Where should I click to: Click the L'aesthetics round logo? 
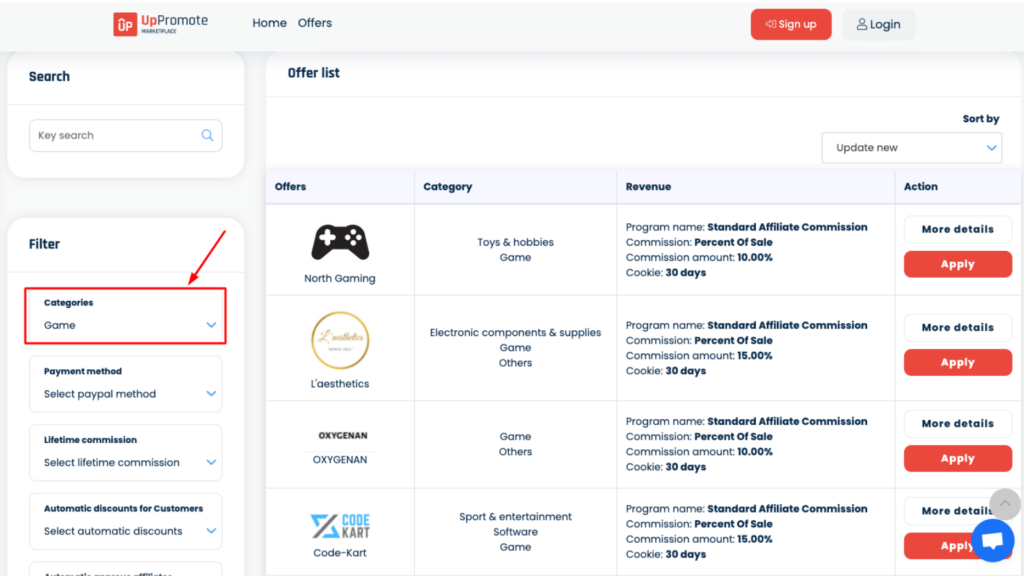click(x=340, y=340)
